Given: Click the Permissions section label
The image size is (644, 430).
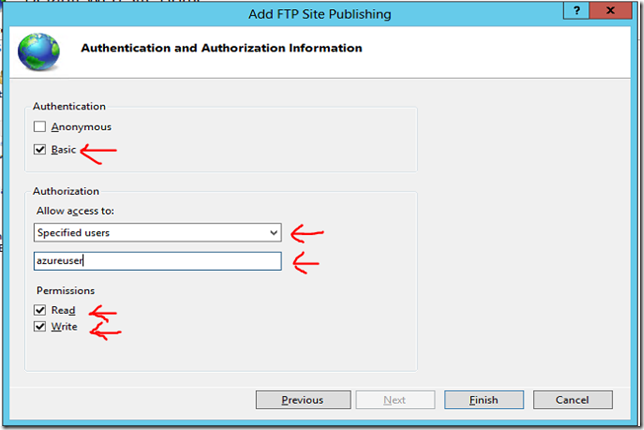Looking at the screenshot, I should tap(66, 290).
